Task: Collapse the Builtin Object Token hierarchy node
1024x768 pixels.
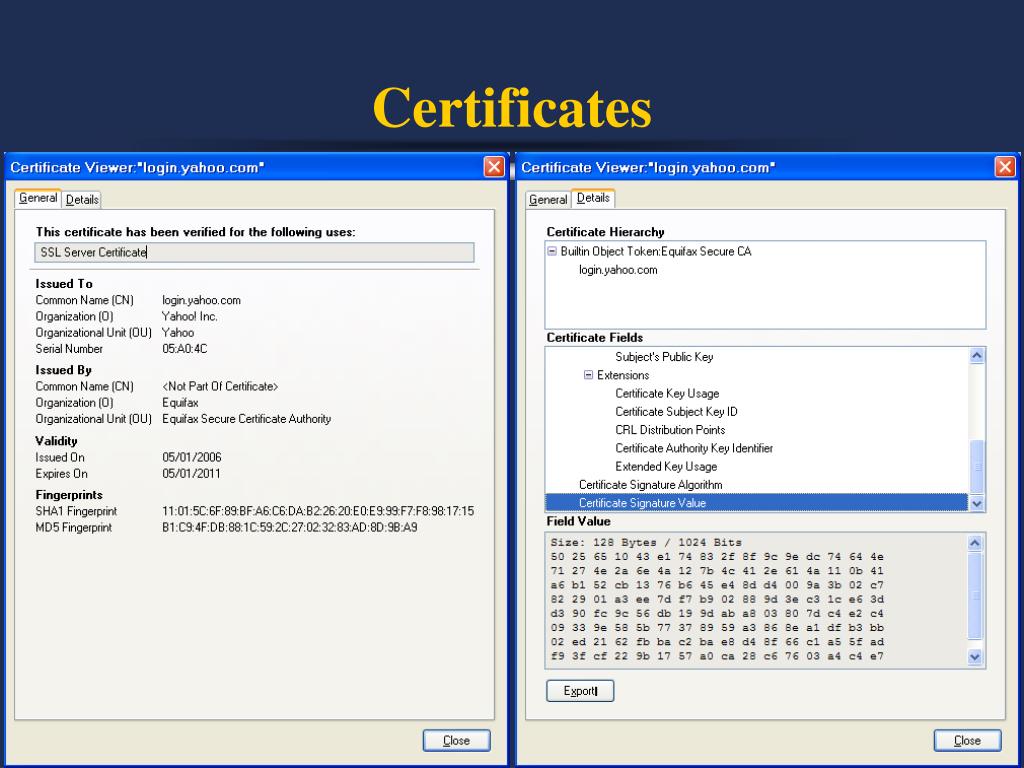Action: (552, 252)
